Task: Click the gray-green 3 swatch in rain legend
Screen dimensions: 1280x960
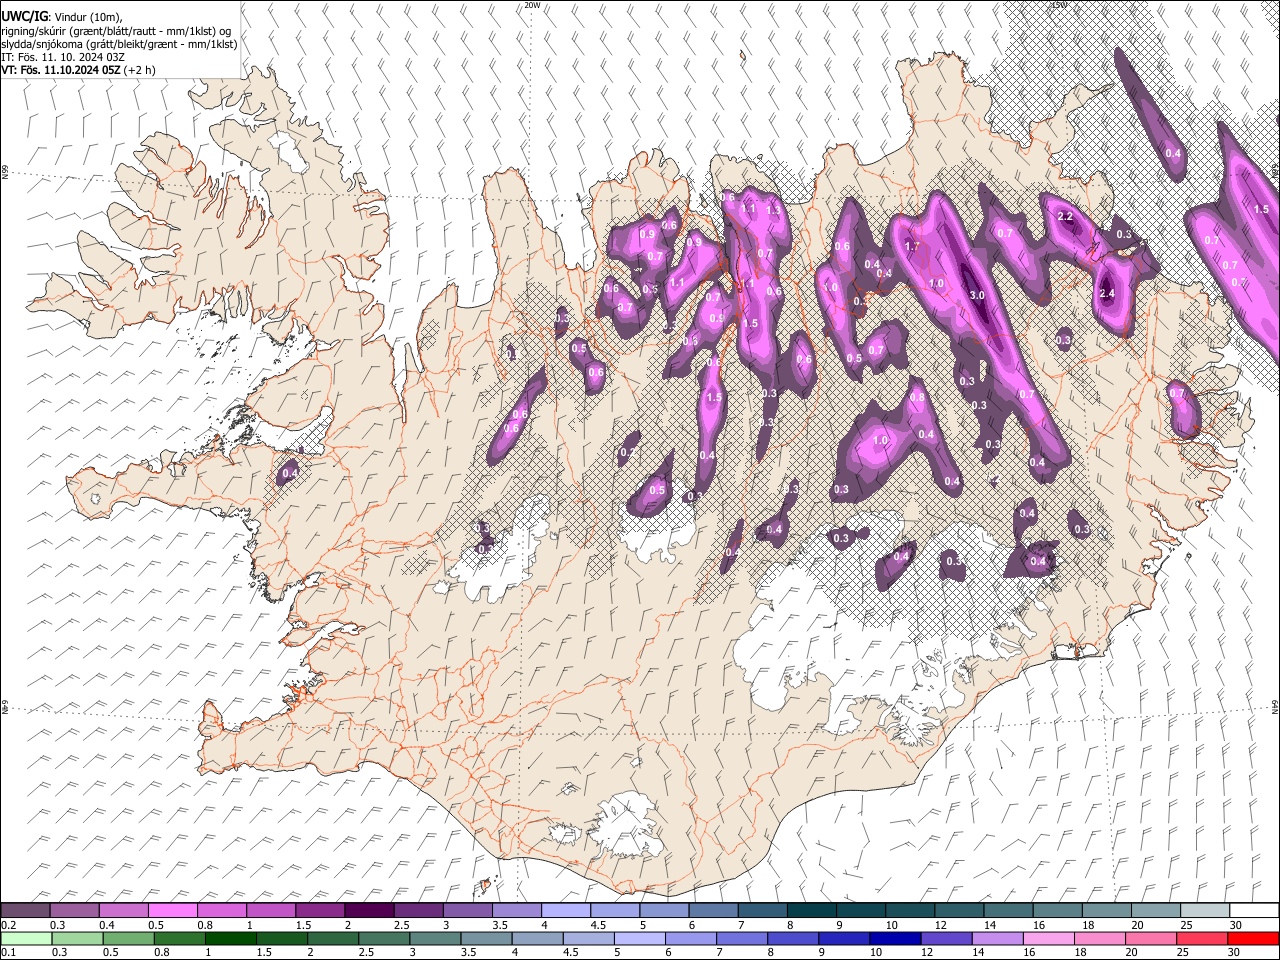Action: [x=435, y=938]
